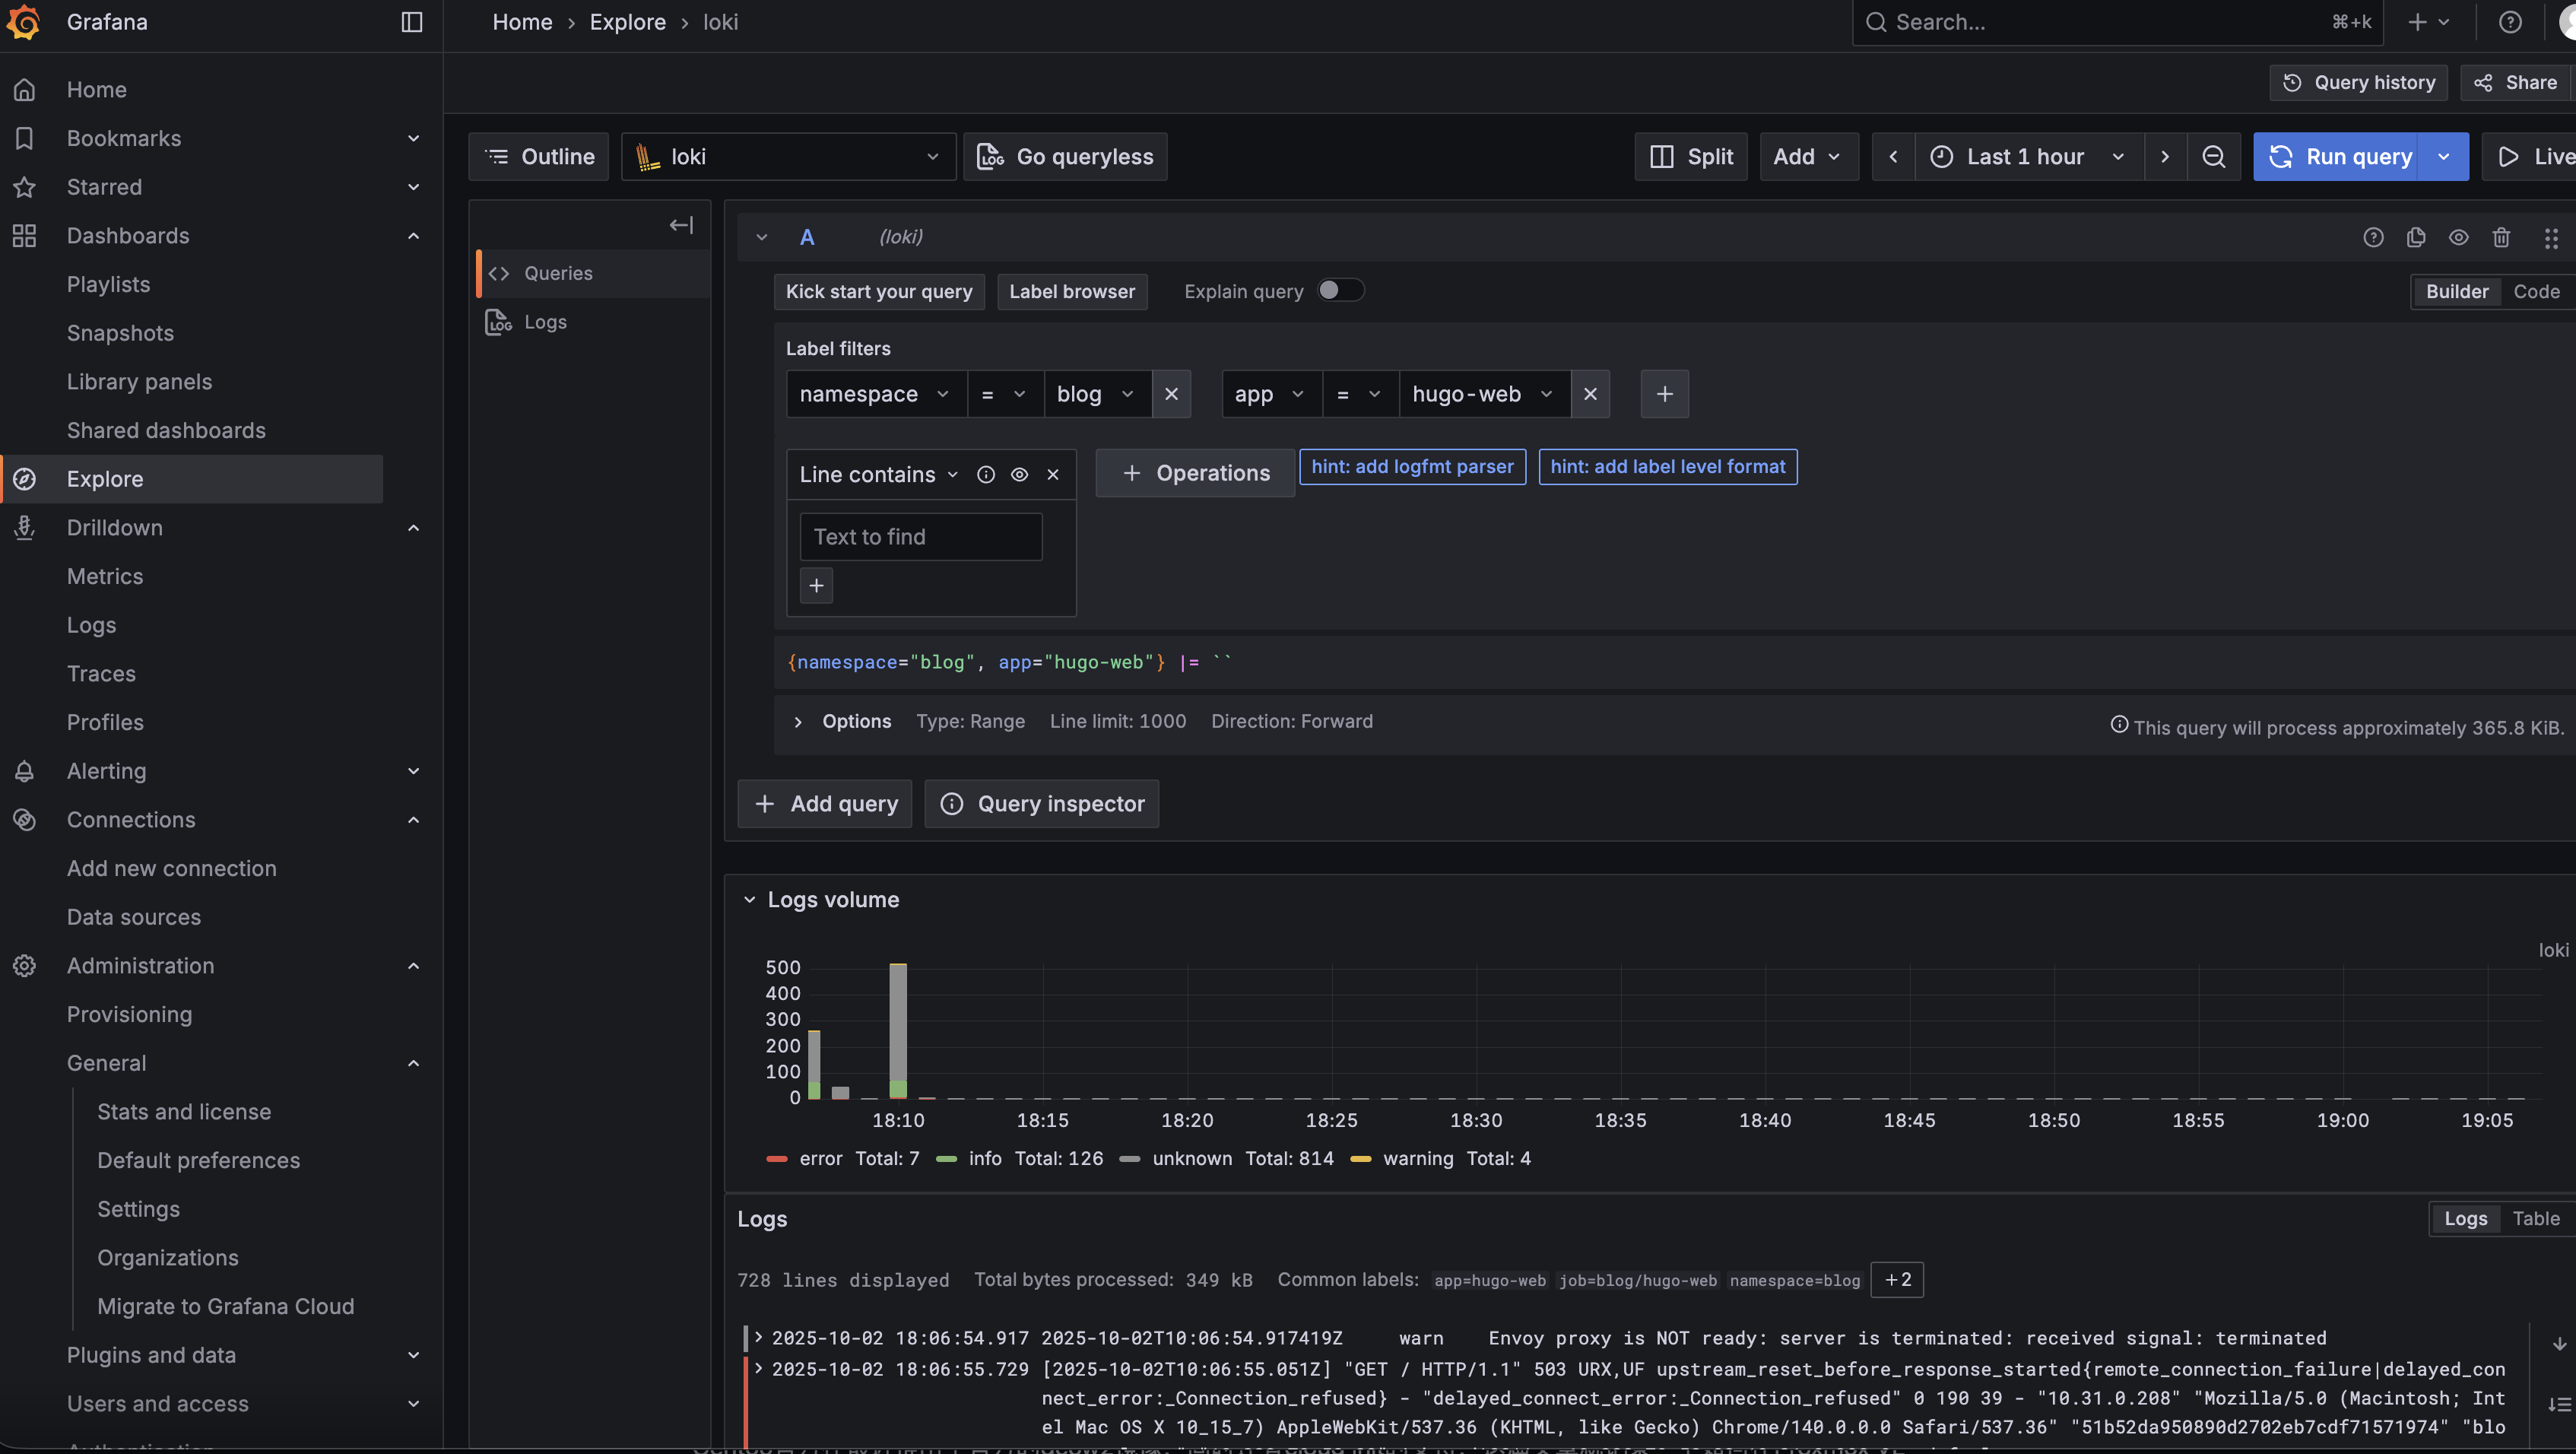Open the query A info icon
This screenshot has width=2576, height=1454.
point(2373,237)
